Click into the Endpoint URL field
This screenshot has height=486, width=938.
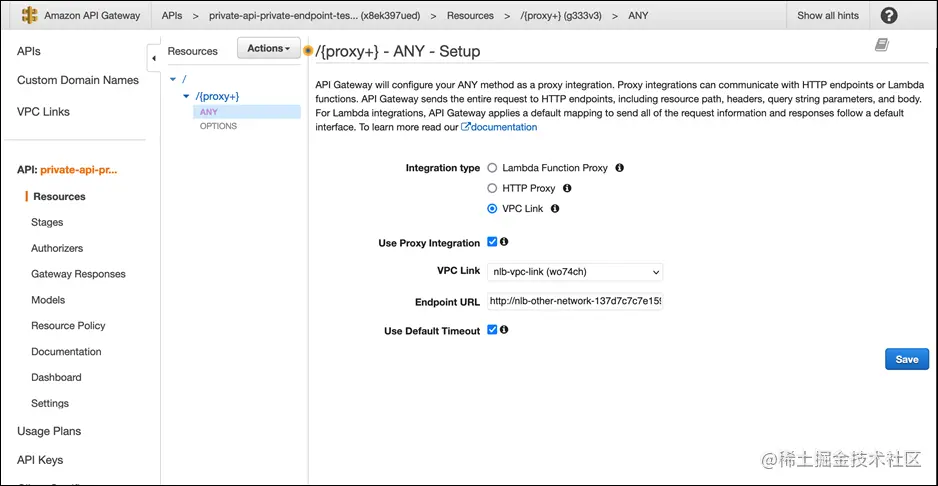[x=575, y=302]
